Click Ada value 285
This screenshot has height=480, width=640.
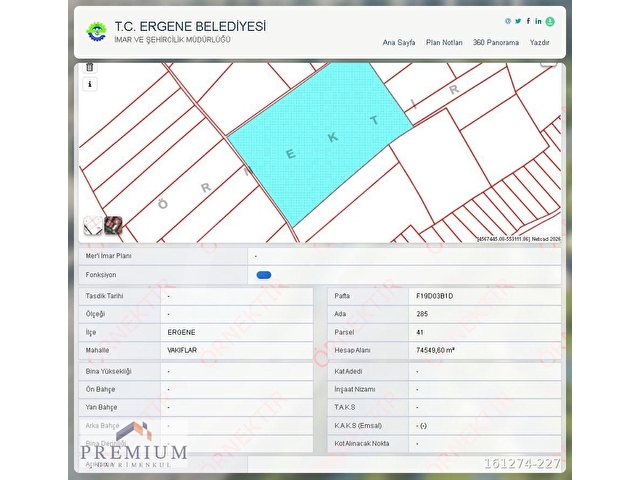coord(422,314)
